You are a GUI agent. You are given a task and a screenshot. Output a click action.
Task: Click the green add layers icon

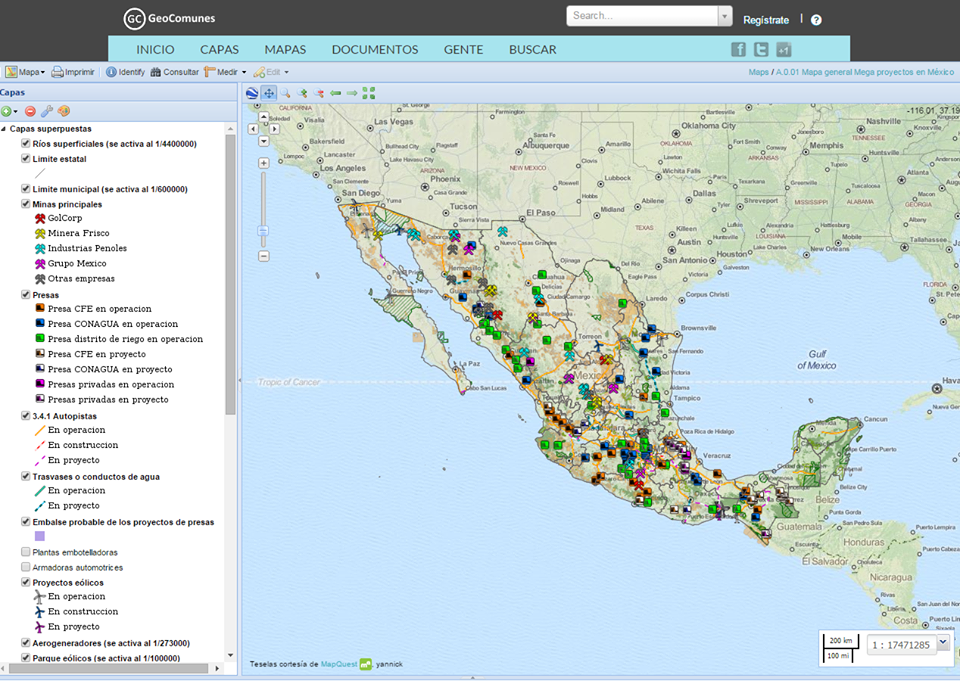click(6, 111)
